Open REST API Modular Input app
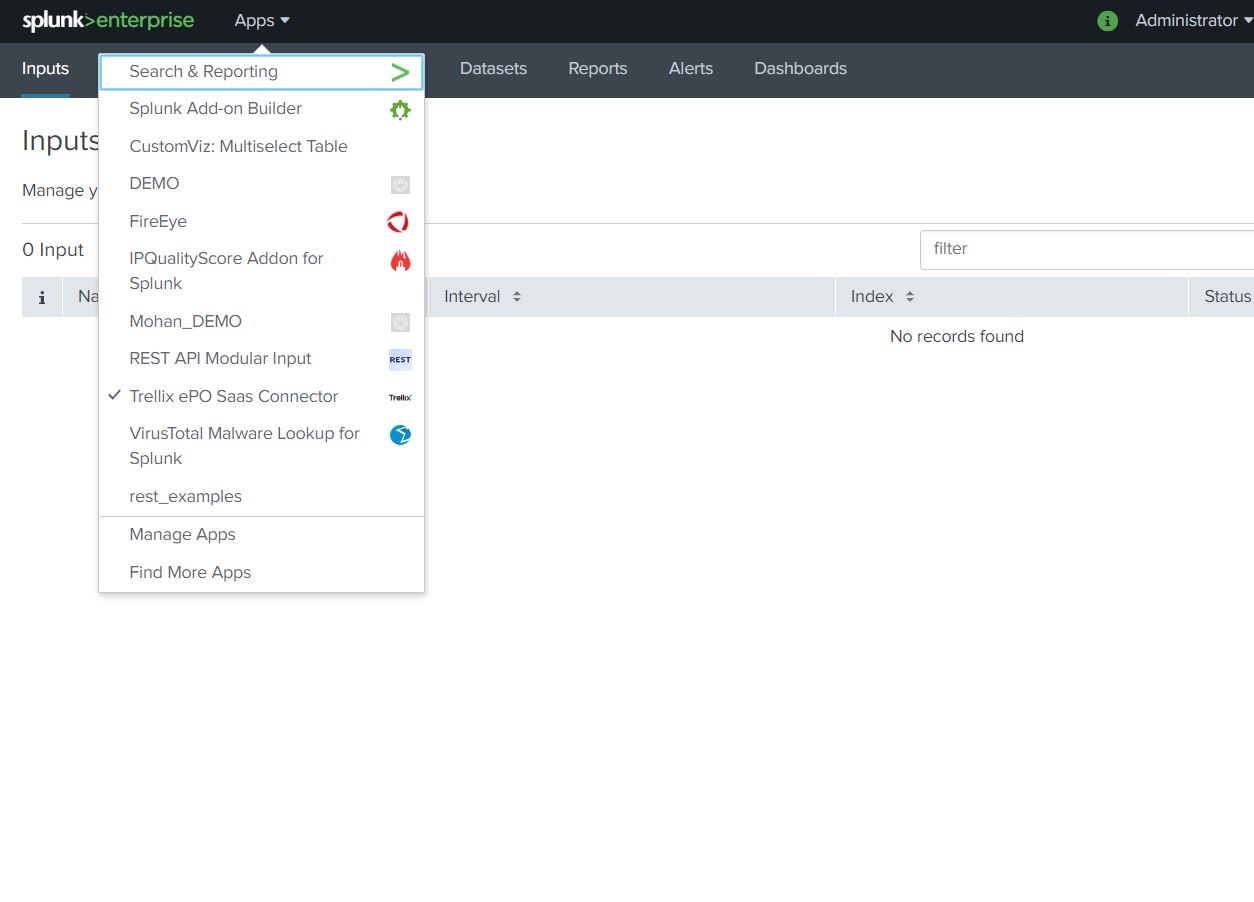Screen dimensions: 1254x902 pos(261,359)
